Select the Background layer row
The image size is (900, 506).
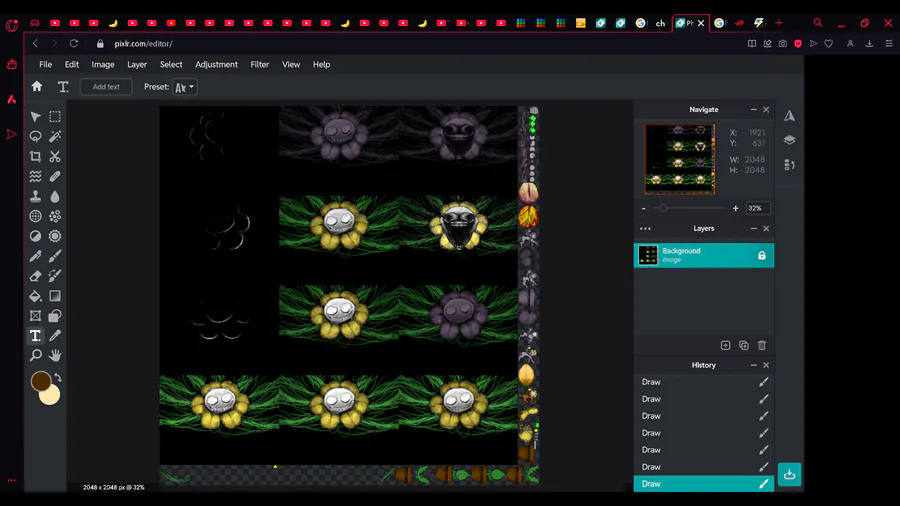(x=704, y=255)
